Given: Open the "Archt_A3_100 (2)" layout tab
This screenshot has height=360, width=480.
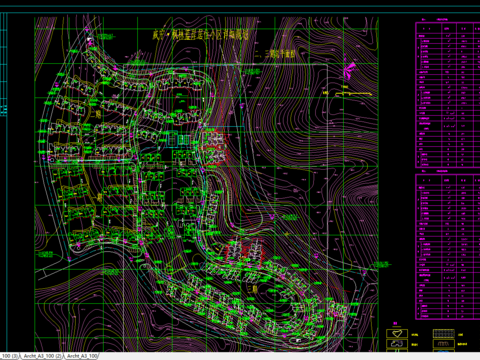Looking at the screenshot, I should (x=41, y=356).
